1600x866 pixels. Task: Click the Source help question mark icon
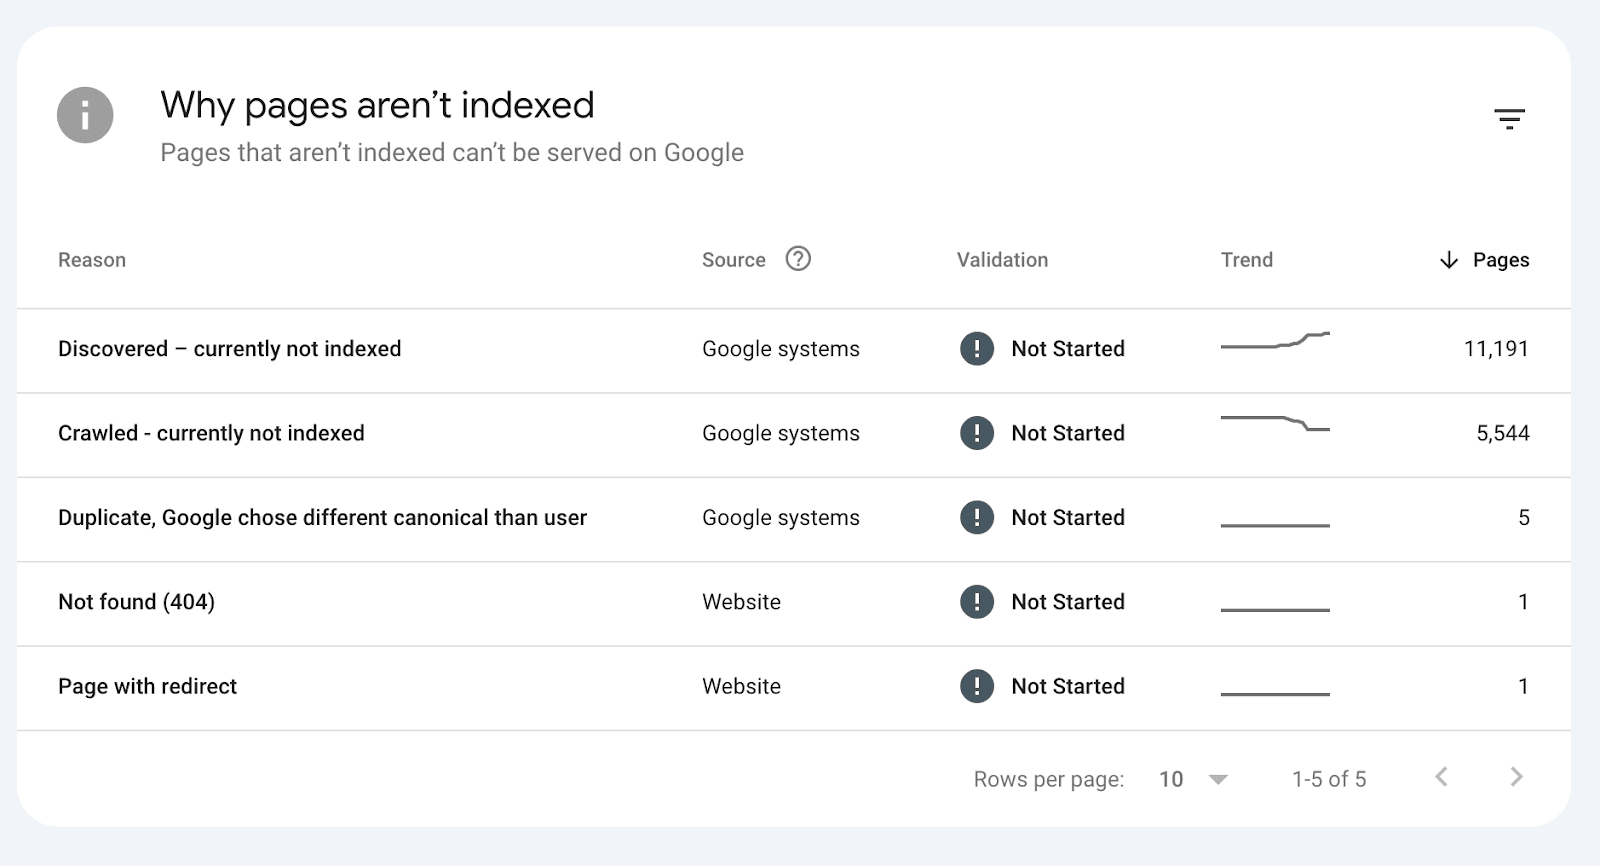(x=798, y=259)
